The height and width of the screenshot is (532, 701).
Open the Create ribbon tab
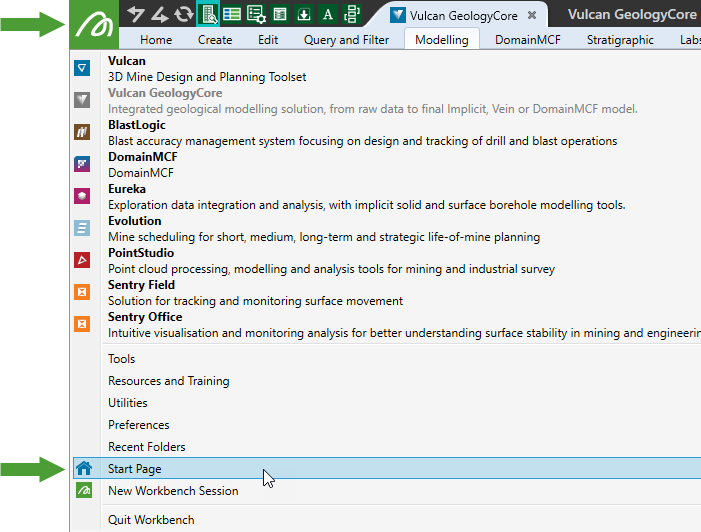(x=215, y=40)
